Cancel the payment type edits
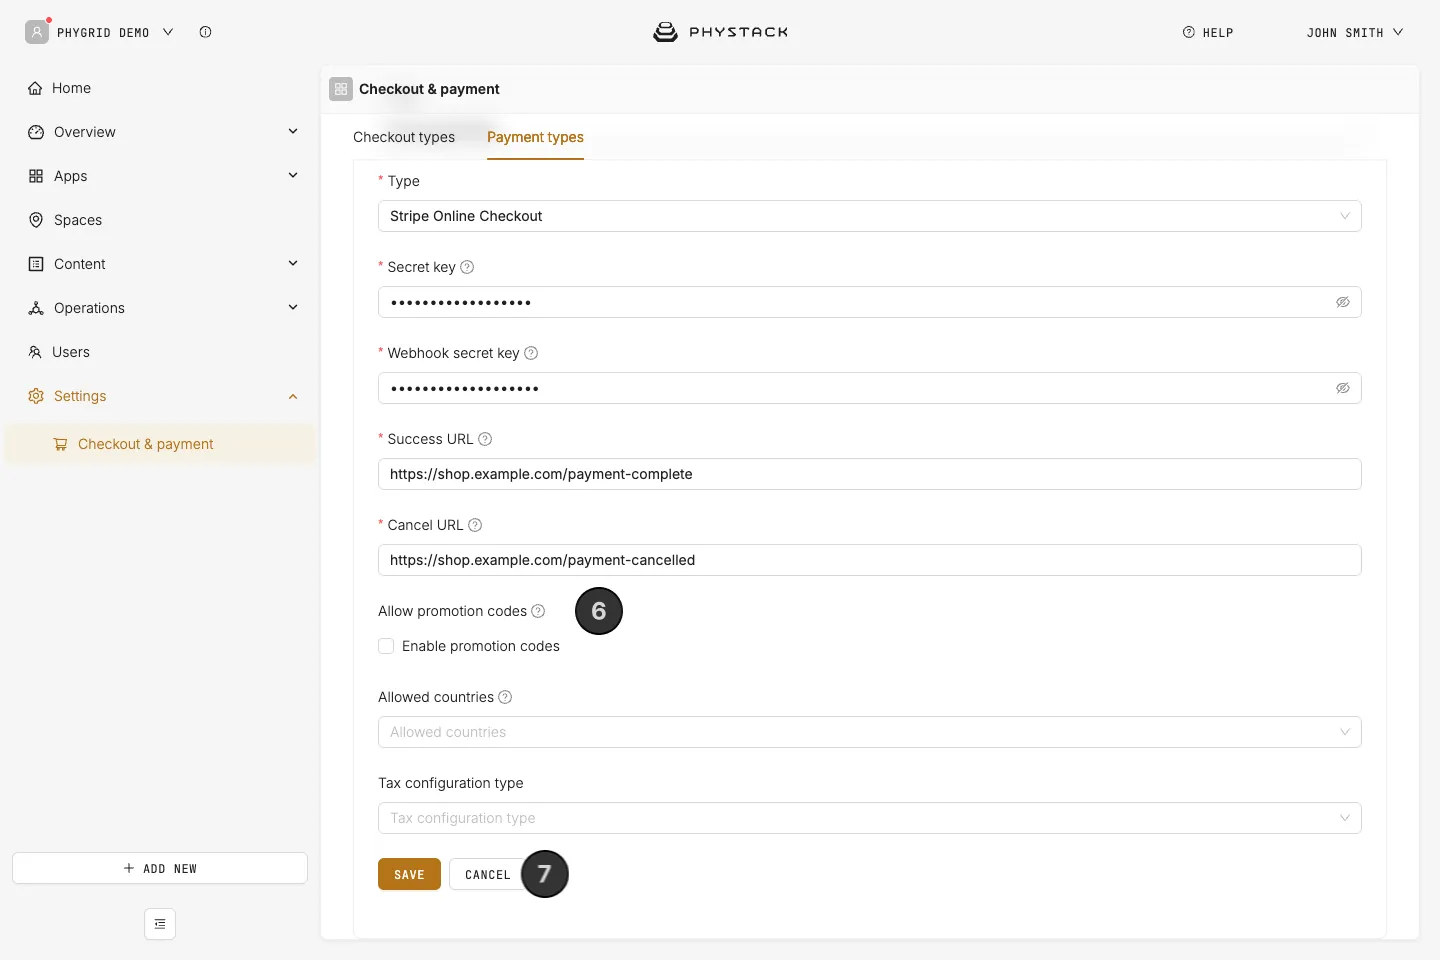The width and height of the screenshot is (1440, 960). point(487,874)
